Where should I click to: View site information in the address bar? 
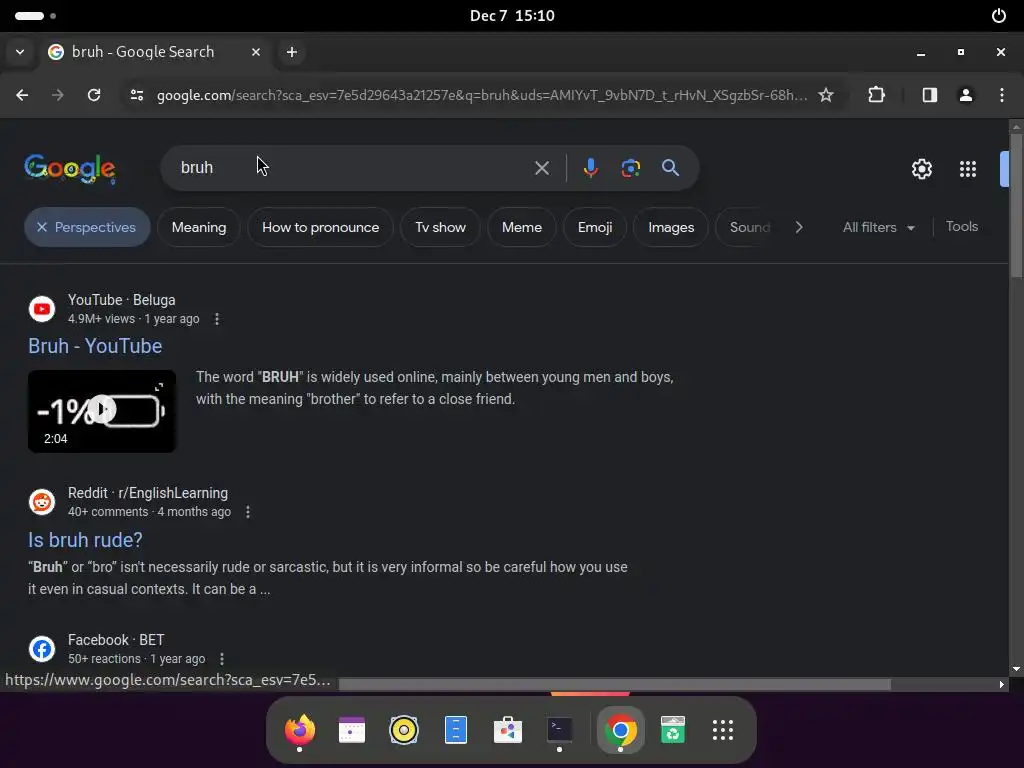click(x=136, y=95)
